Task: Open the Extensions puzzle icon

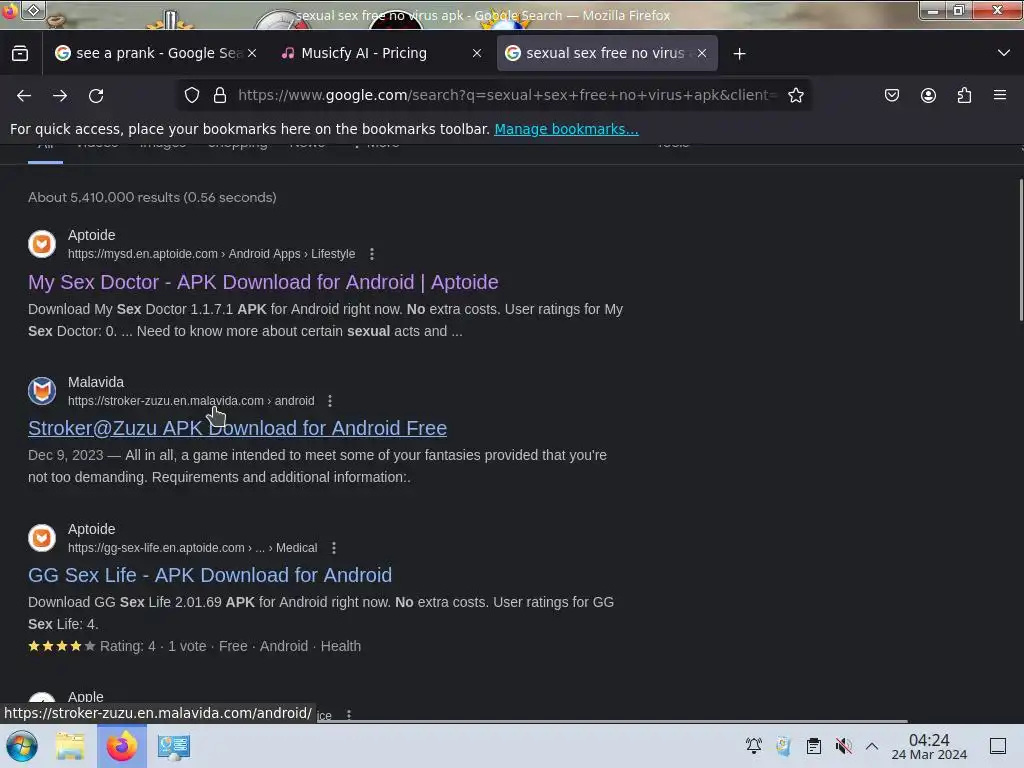Action: (964, 95)
